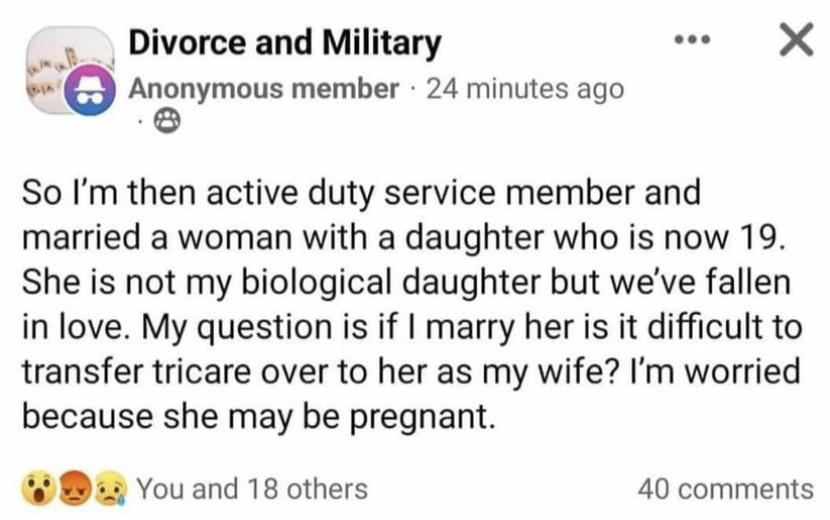830x520 pixels.
Task: Click the 24 minutes ago timestamp
Action: click(x=525, y=88)
